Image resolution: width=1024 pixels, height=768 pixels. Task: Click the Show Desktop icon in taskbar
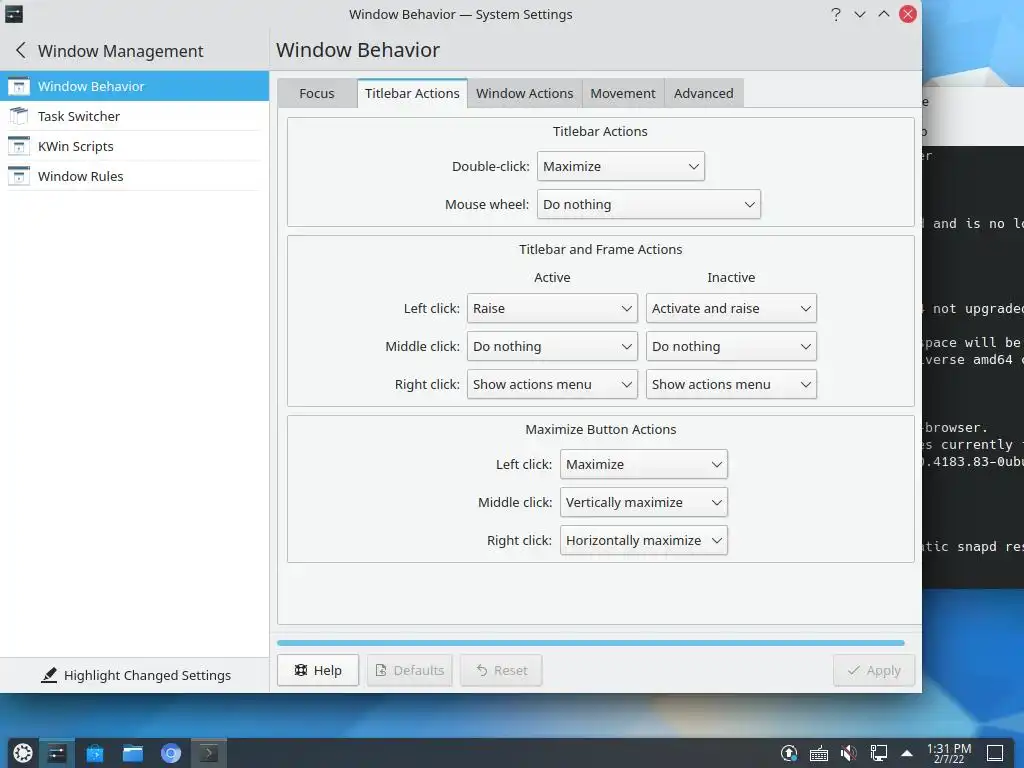coord(995,754)
